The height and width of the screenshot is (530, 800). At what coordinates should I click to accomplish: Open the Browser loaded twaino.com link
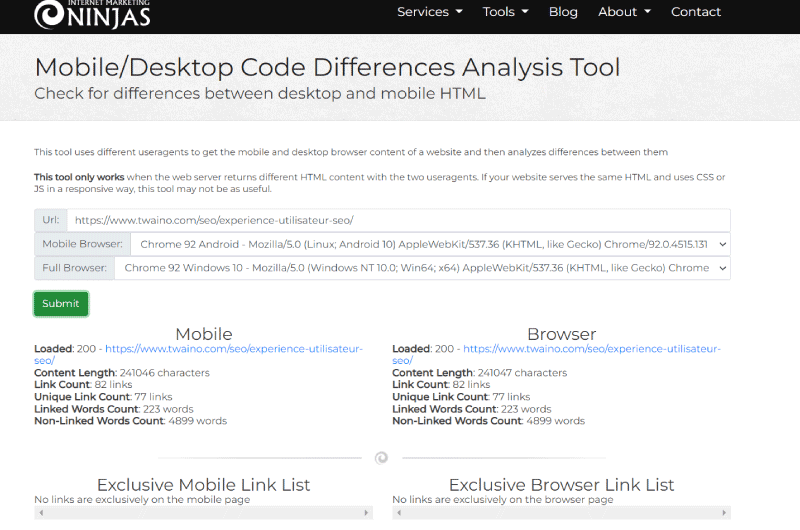(556, 355)
